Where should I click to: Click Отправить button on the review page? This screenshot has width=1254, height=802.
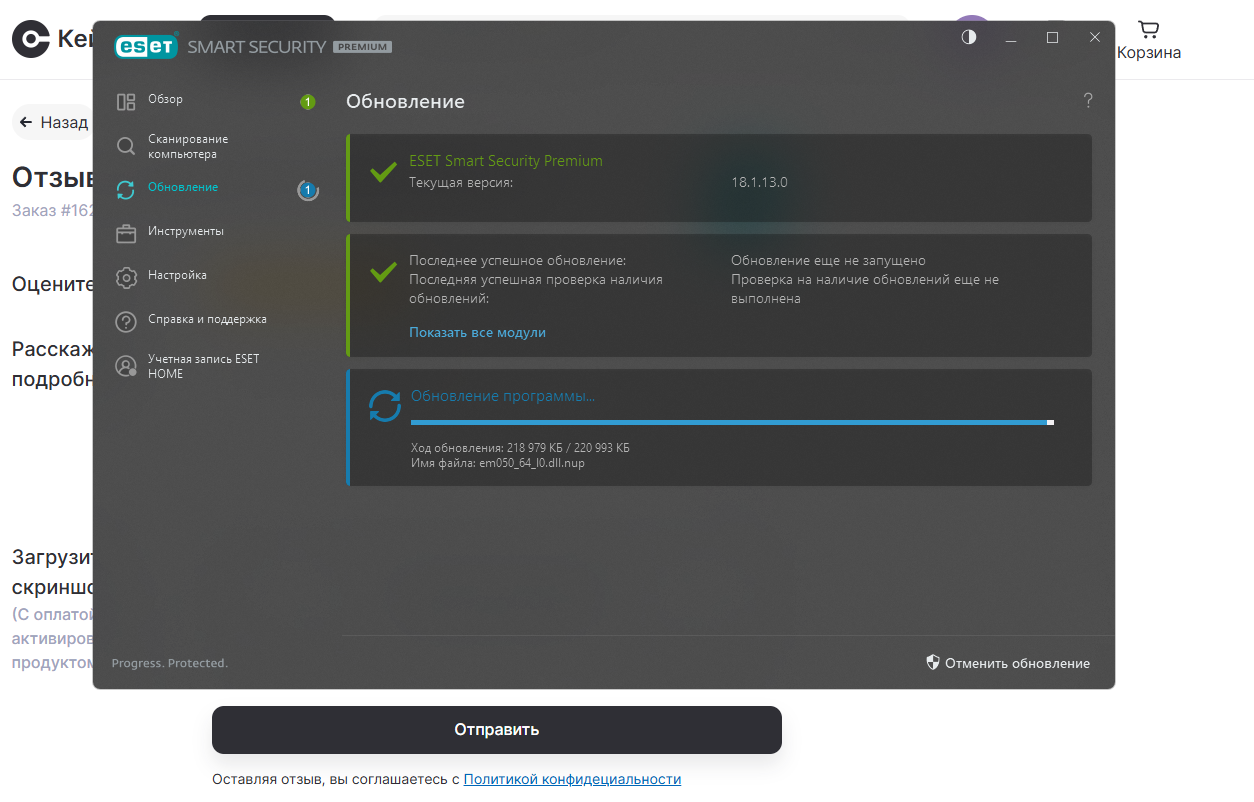tap(497, 730)
